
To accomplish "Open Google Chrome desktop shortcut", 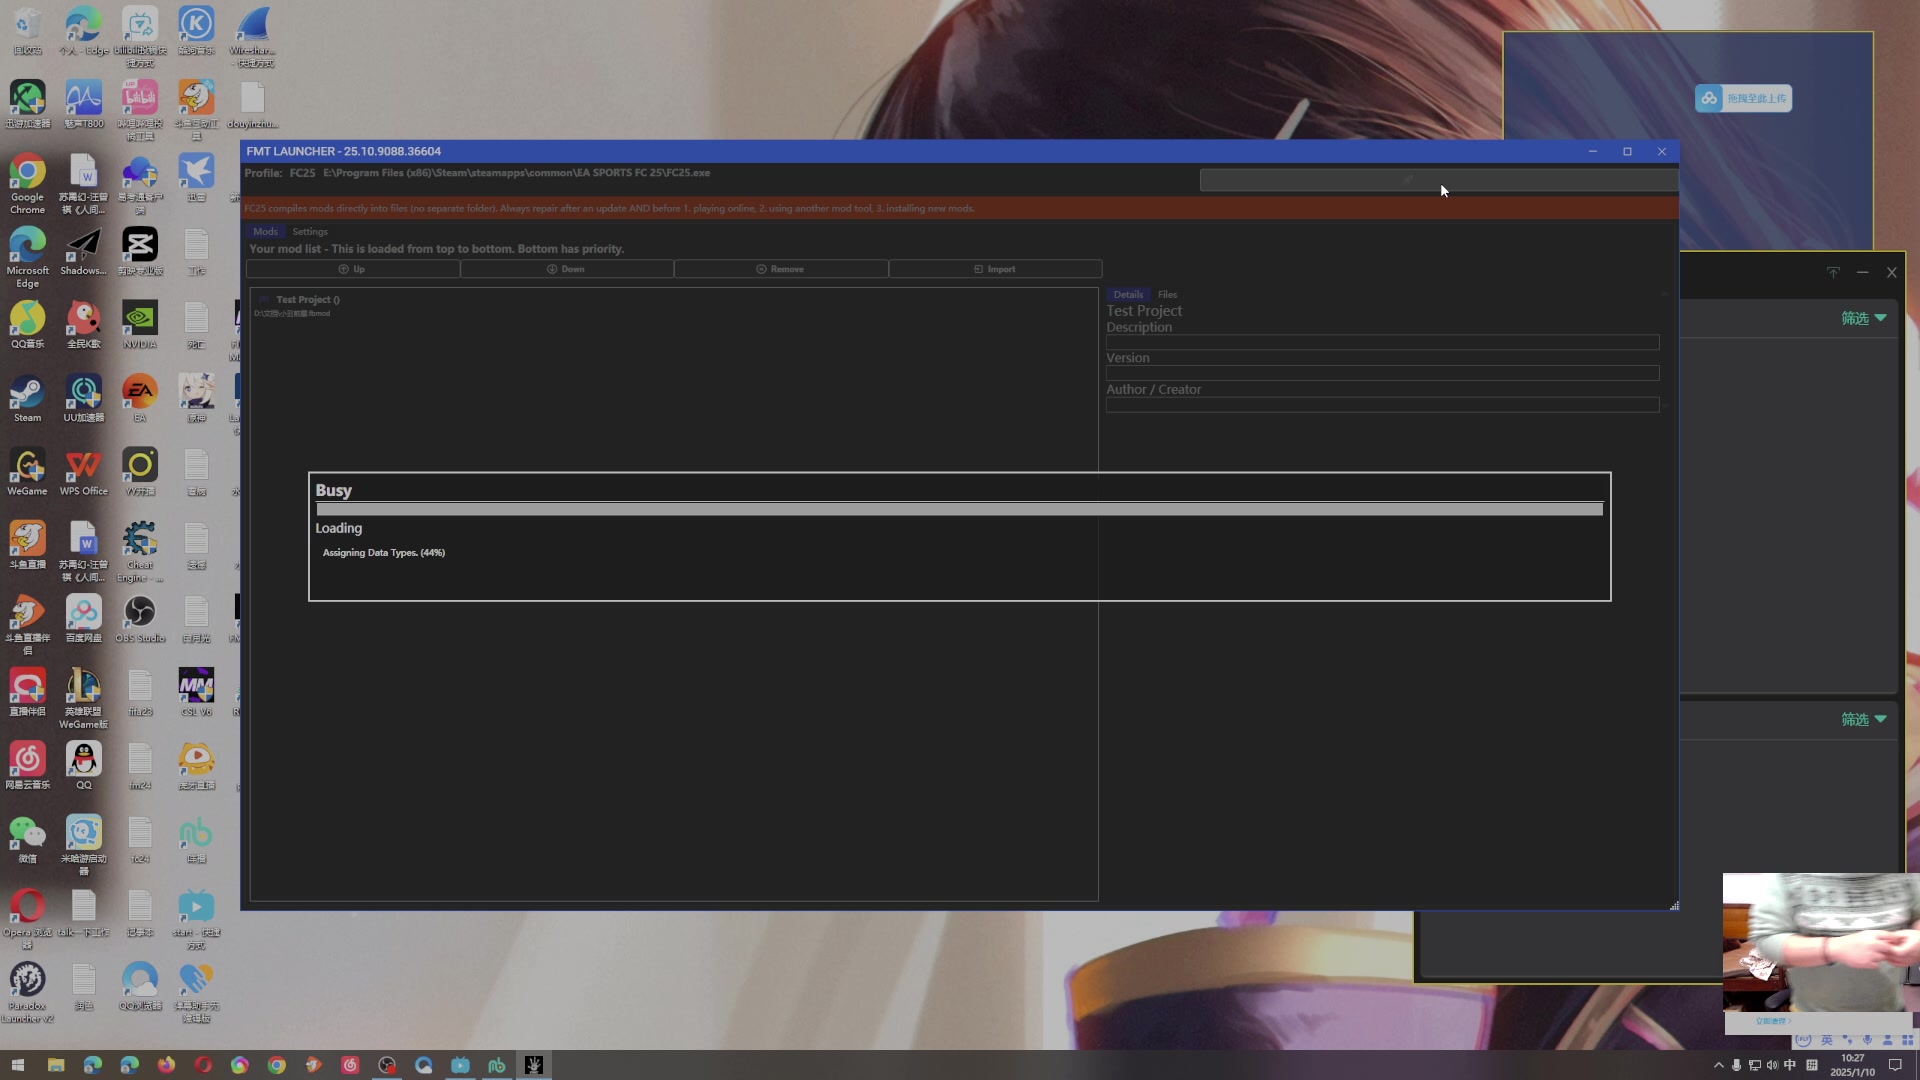I will tap(27, 184).
